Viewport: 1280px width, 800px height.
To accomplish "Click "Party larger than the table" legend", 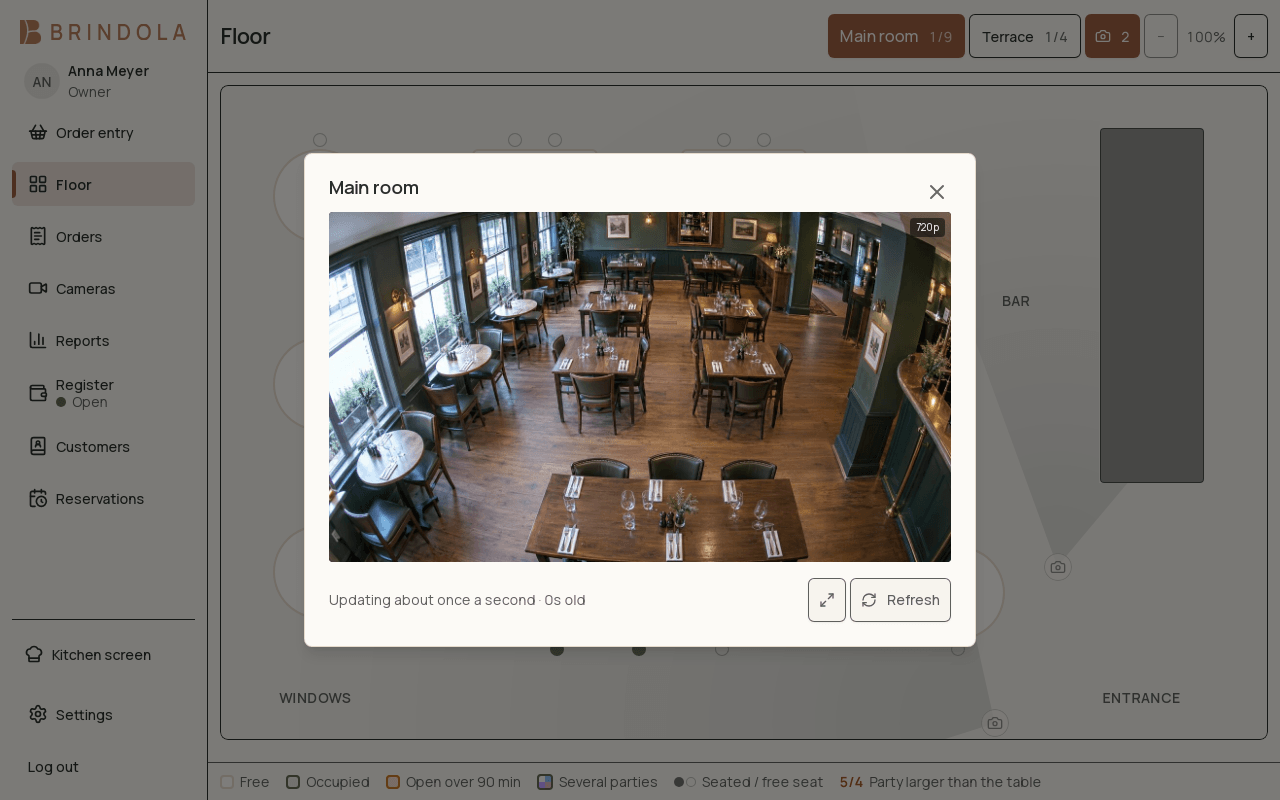I will (955, 782).
